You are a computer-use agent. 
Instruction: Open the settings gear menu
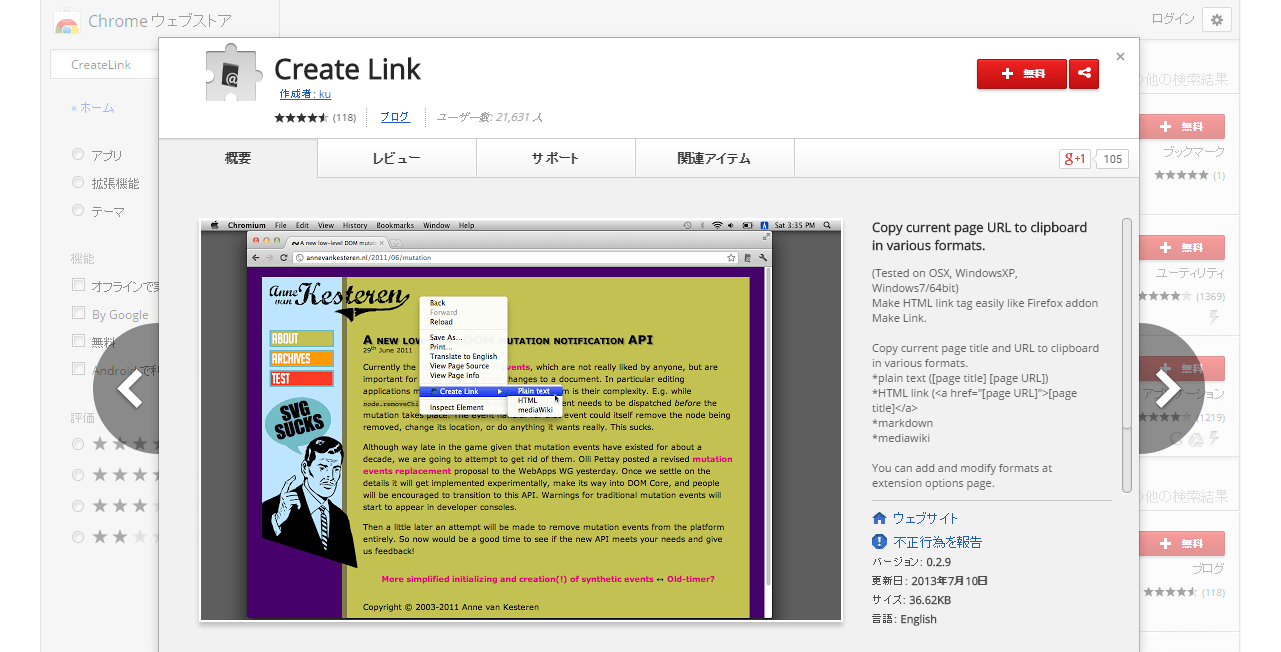tap(1216, 19)
